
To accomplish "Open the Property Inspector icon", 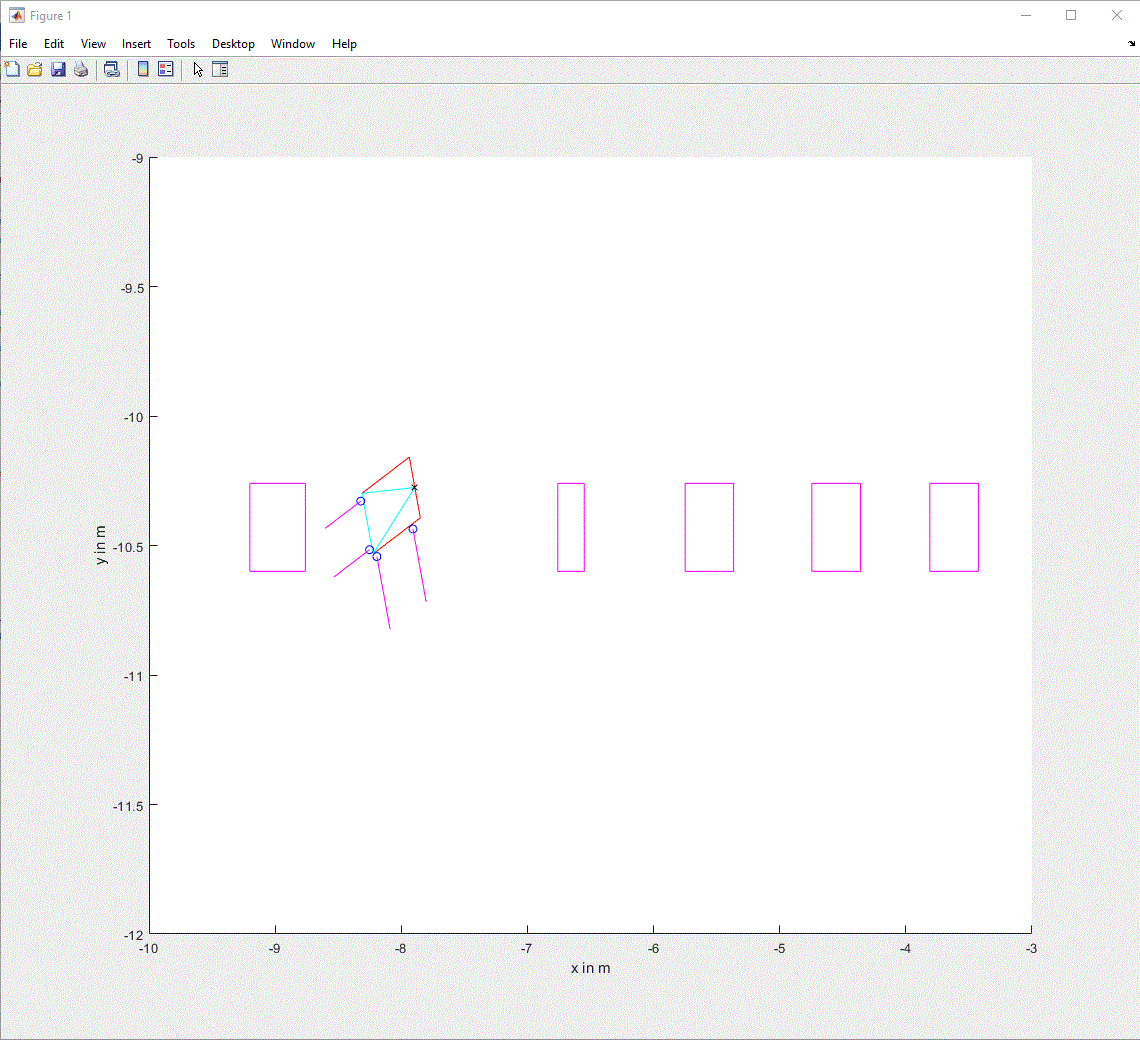I will (x=220, y=69).
